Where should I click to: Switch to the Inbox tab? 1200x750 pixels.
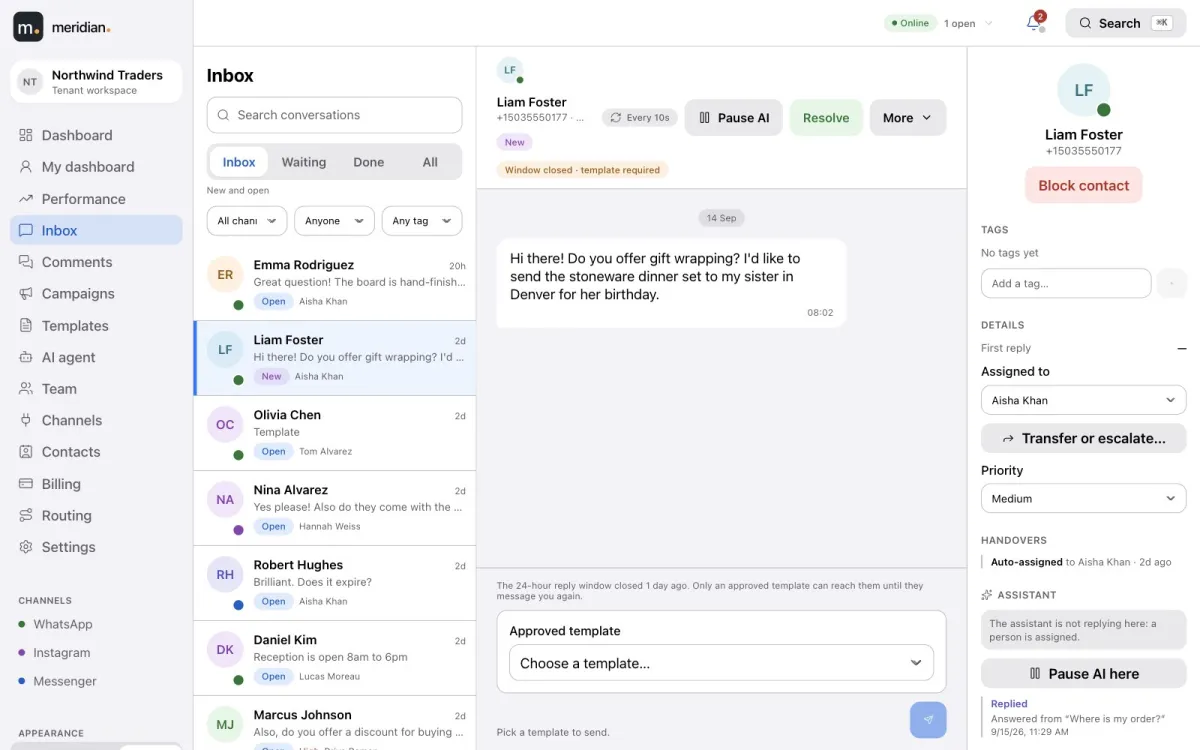[239, 162]
